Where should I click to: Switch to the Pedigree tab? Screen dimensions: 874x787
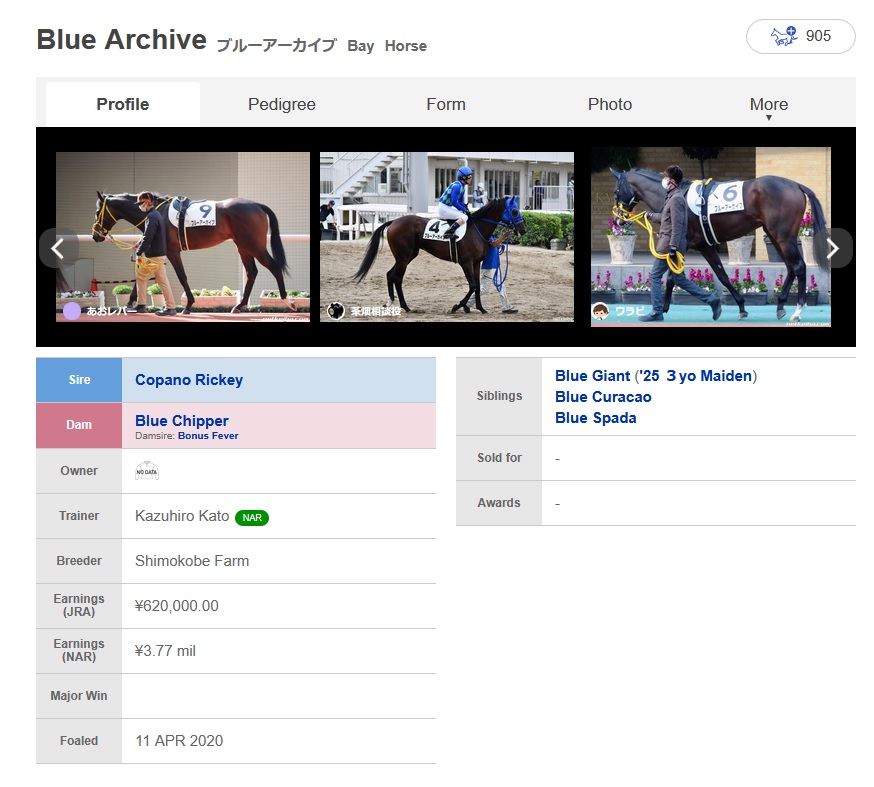281,104
